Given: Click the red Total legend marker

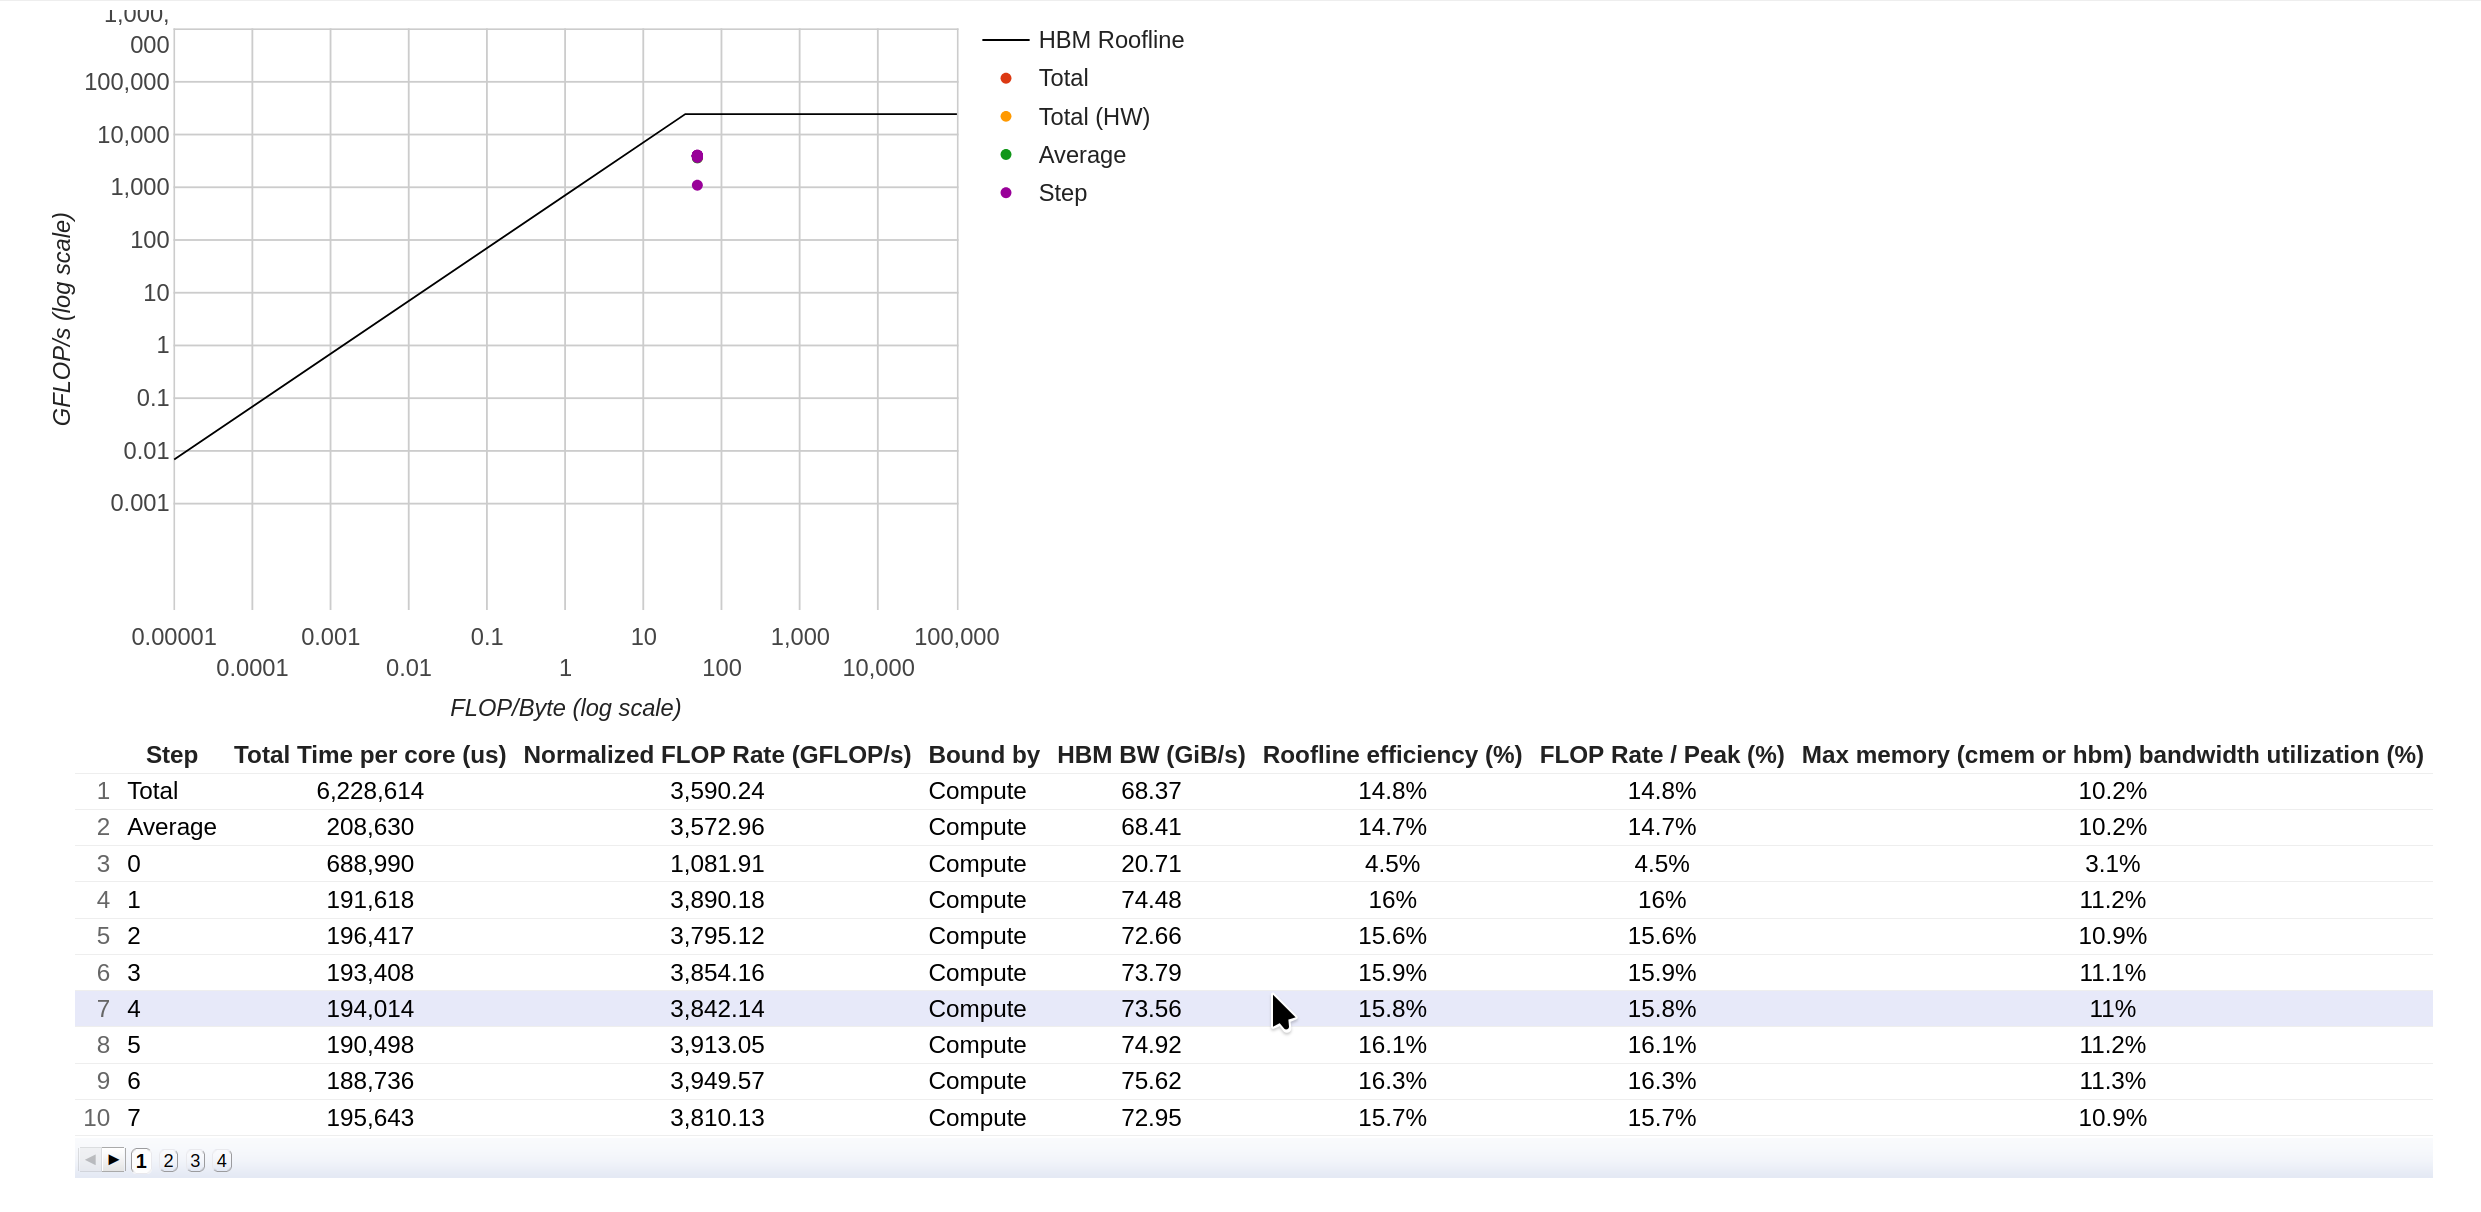Looking at the screenshot, I should point(1005,77).
